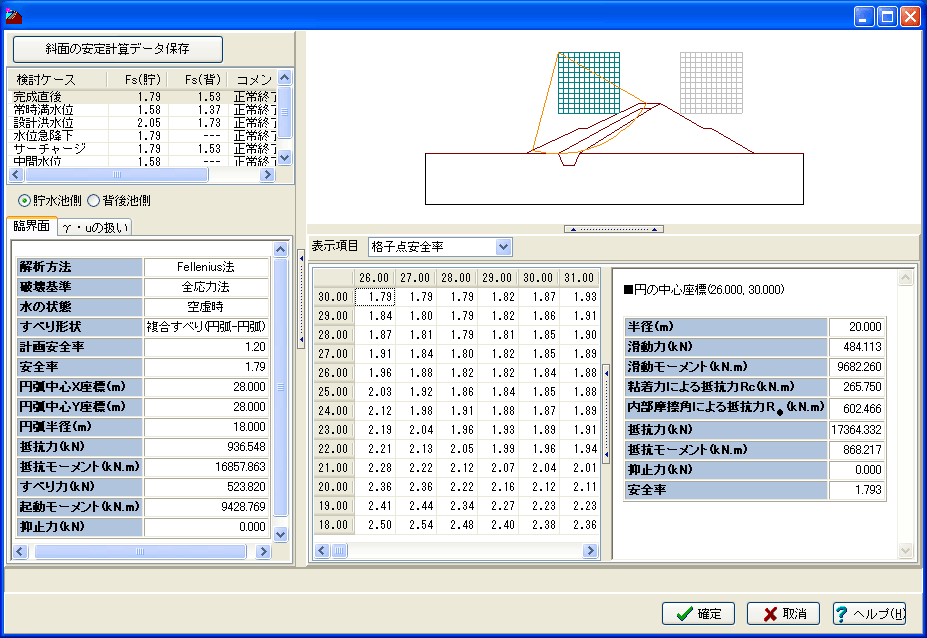Click the case list scroll-left arrow
The image size is (927, 638).
[x=17, y=174]
